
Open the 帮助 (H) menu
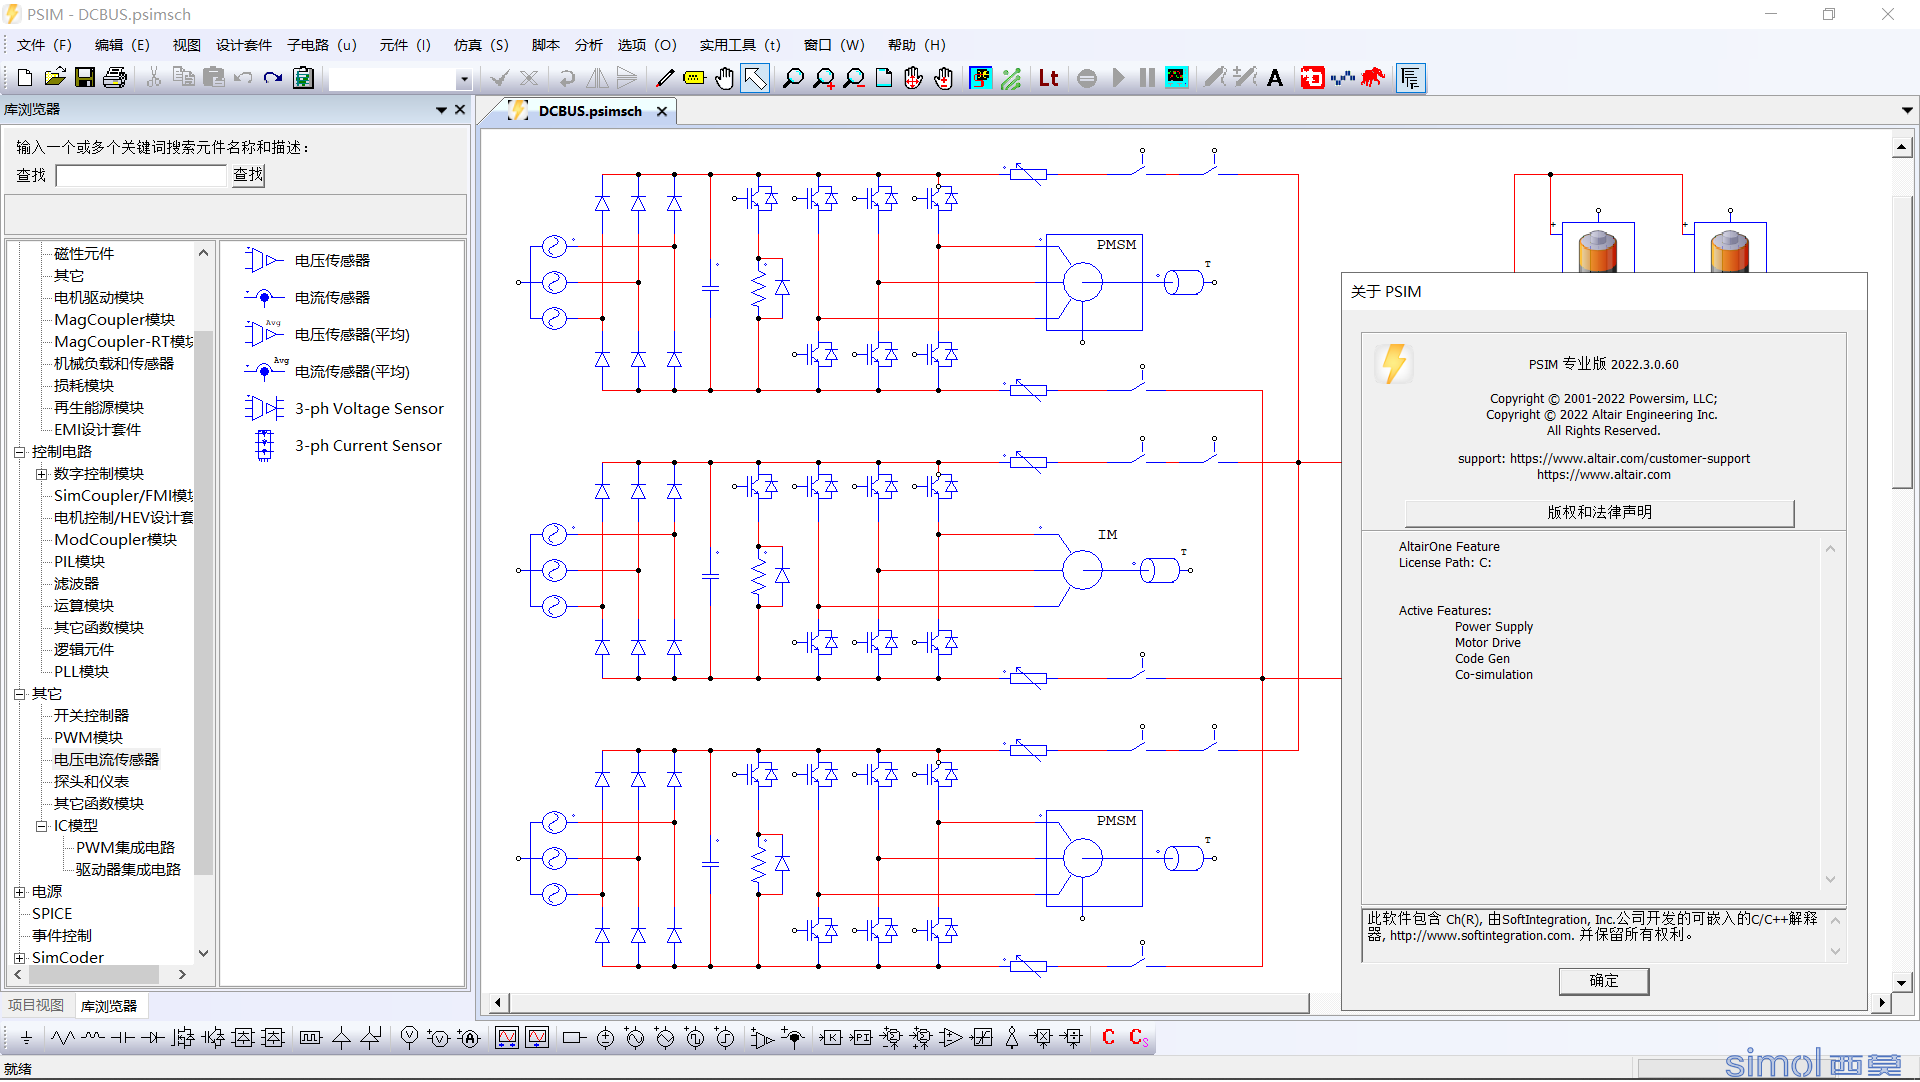click(x=916, y=45)
